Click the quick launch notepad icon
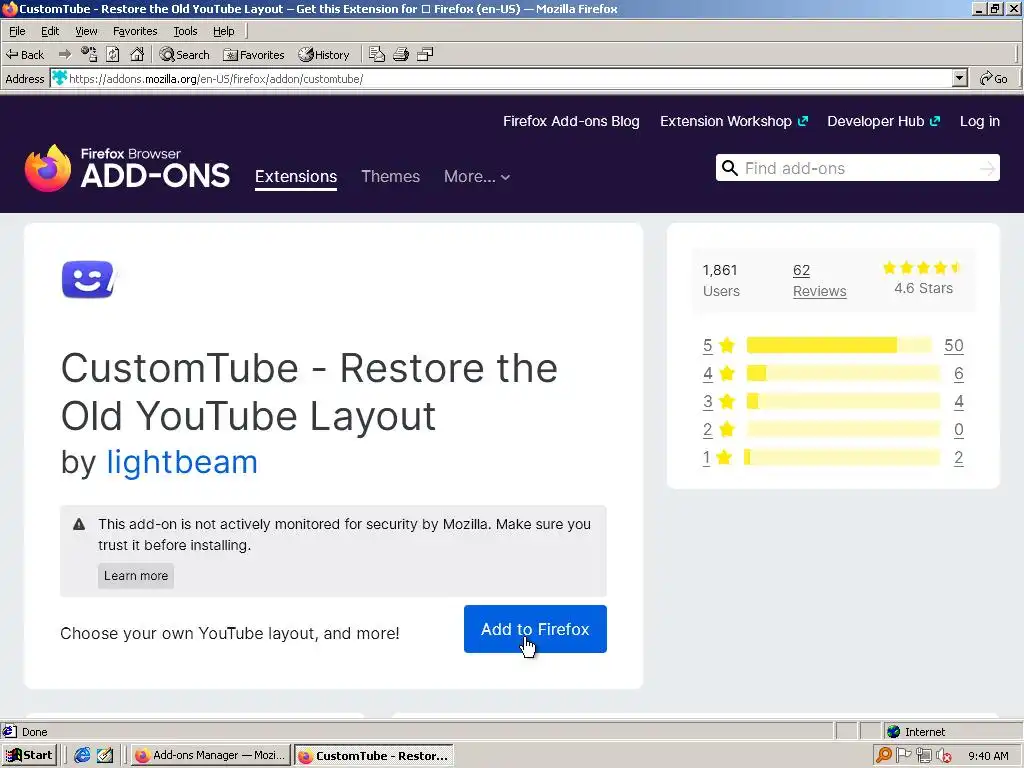Viewport: 1024px width, 768px height. coord(105,756)
